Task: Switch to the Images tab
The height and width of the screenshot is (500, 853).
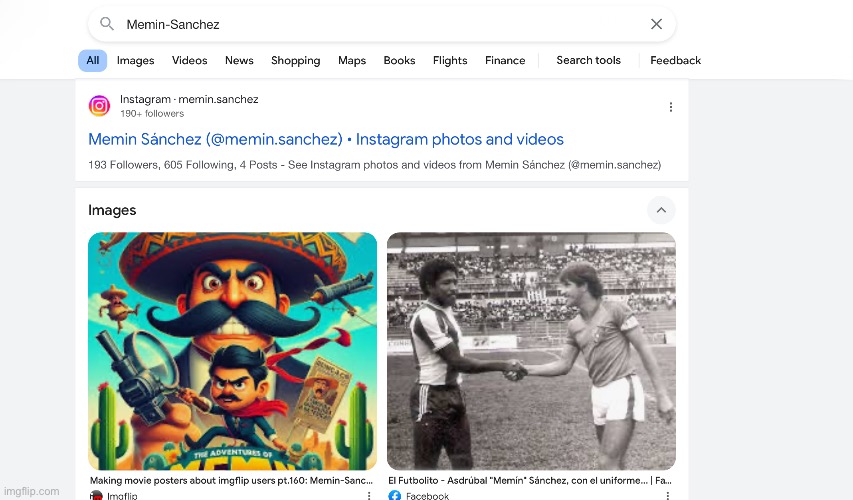Action: [x=135, y=60]
